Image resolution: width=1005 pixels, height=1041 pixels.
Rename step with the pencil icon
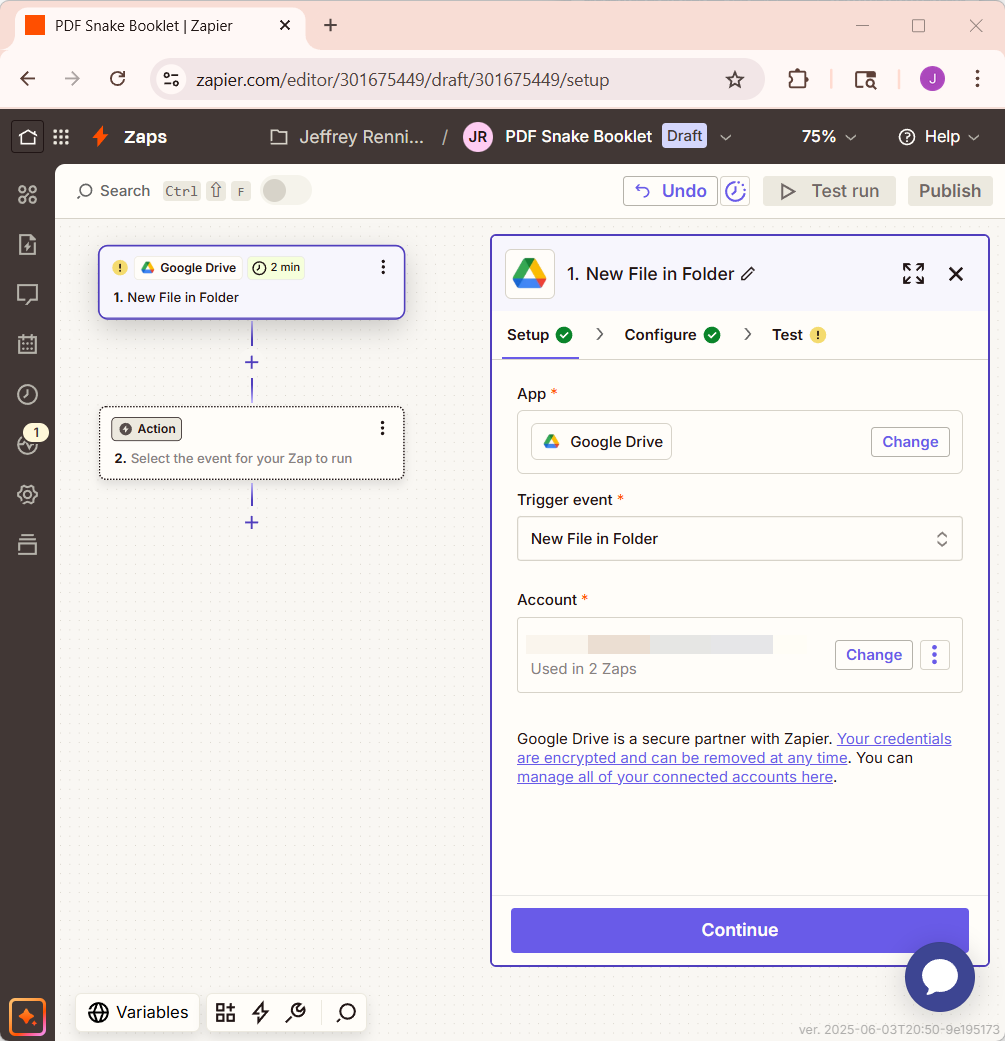pyautogui.click(x=748, y=274)
